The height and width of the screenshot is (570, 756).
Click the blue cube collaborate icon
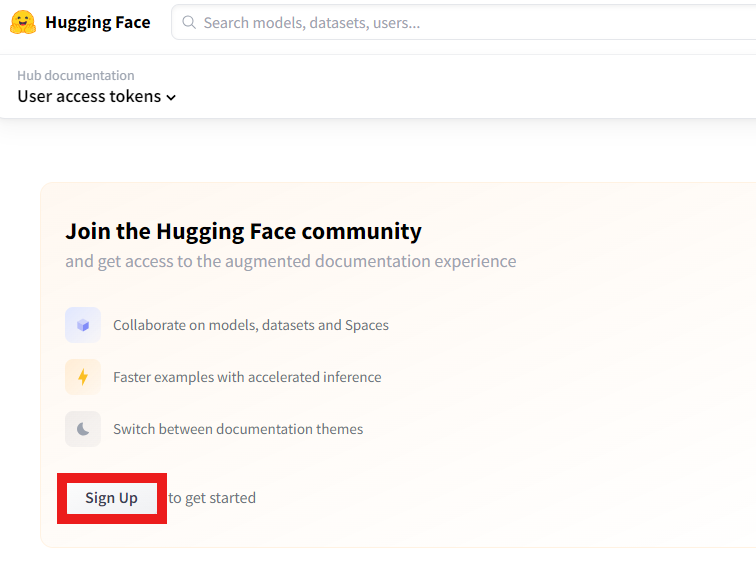(x=83, y=325)
